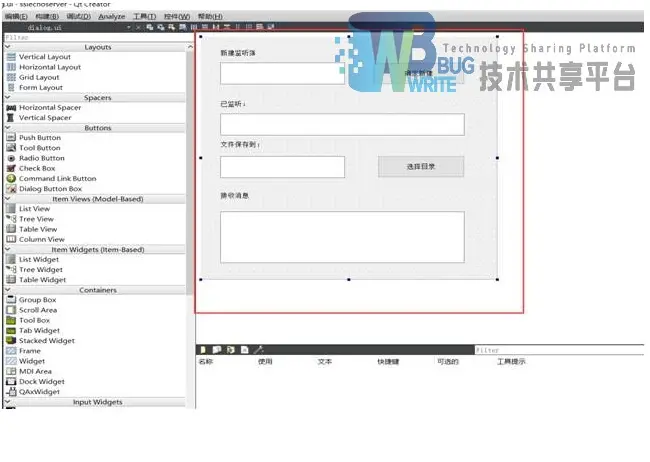This screenshot has width=650, height=462.
Task: Open the 构建(B) menu
Action: (47, 16)
